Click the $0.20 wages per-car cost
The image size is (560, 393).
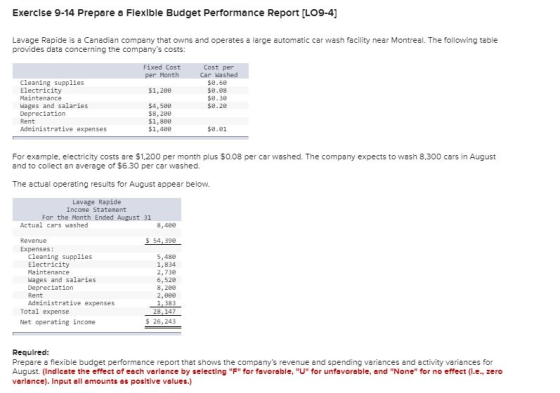217,106
